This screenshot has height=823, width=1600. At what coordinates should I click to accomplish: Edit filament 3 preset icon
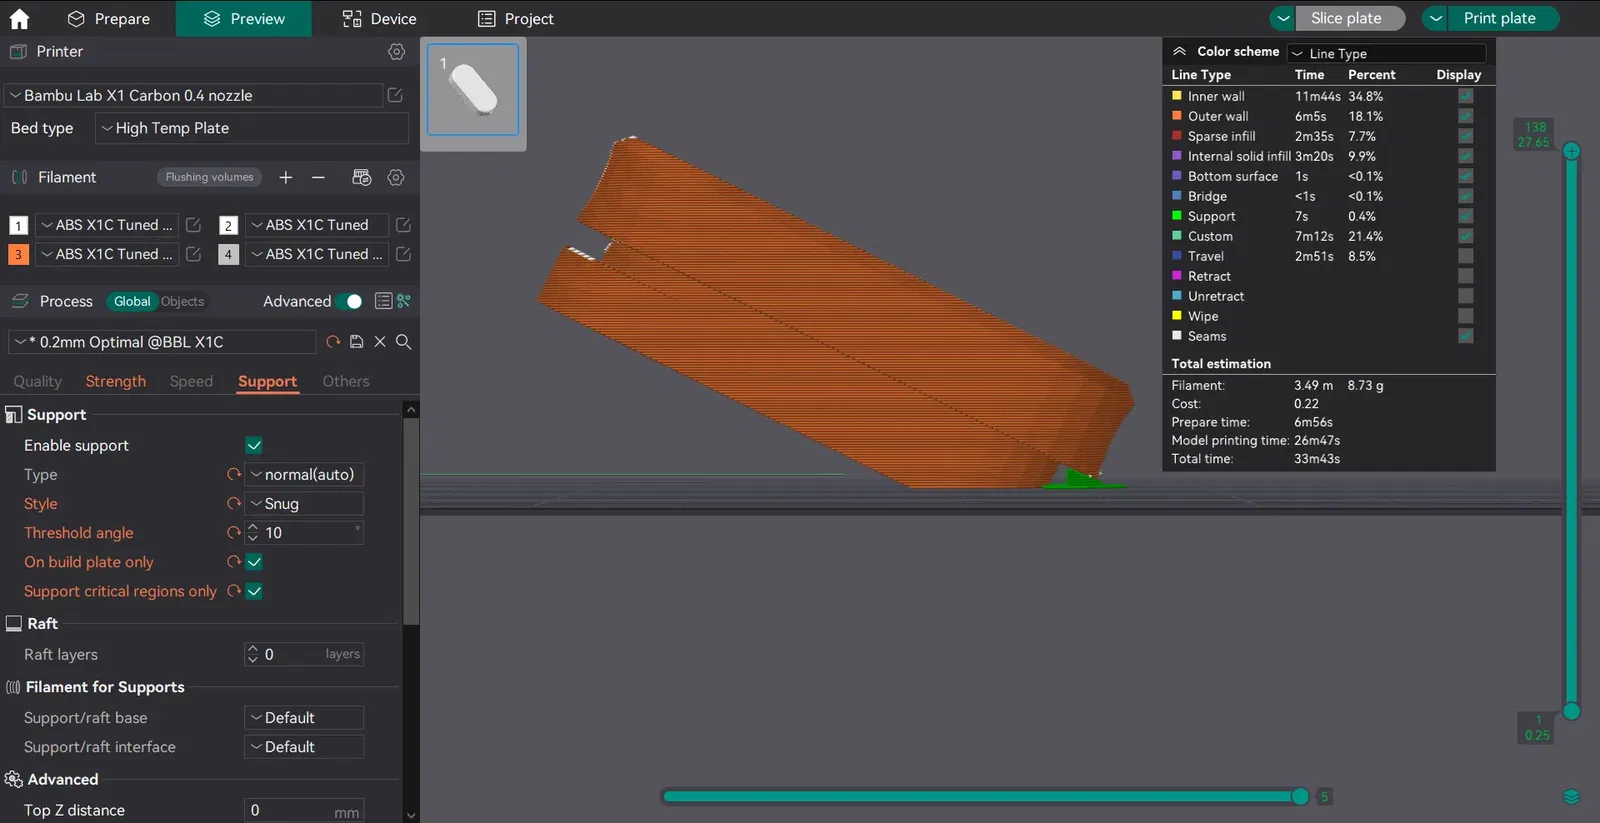(x=194, y=254)
